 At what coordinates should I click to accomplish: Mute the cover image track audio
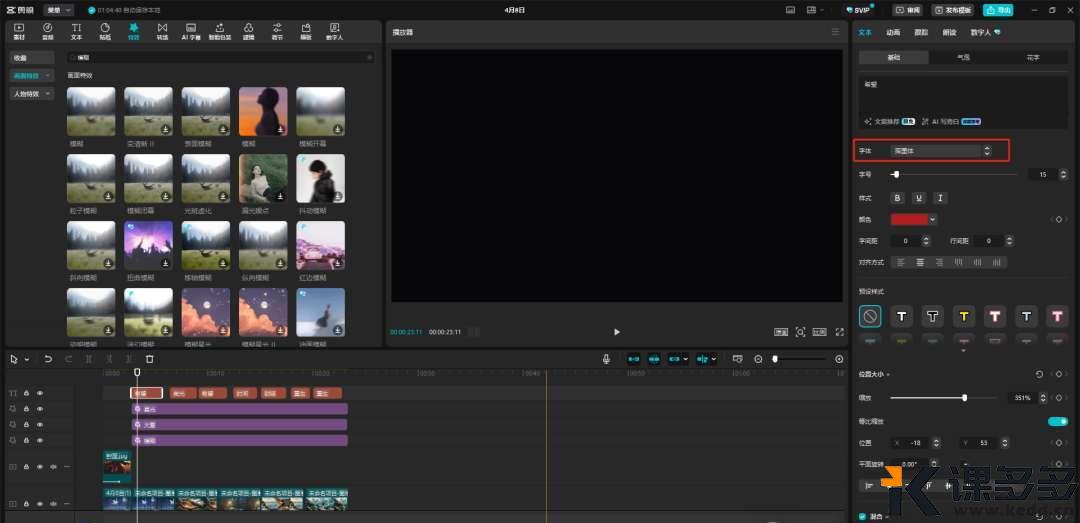click(x=53, y=466)
